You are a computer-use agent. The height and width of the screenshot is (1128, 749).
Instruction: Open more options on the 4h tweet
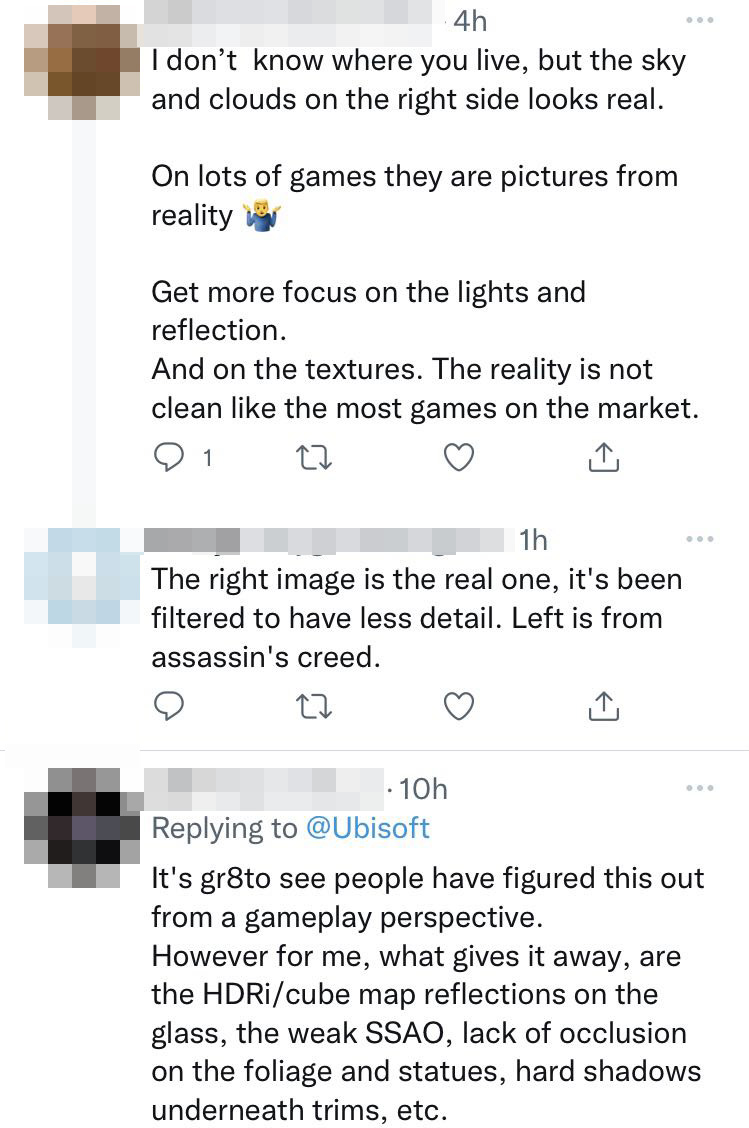point(700,21)
